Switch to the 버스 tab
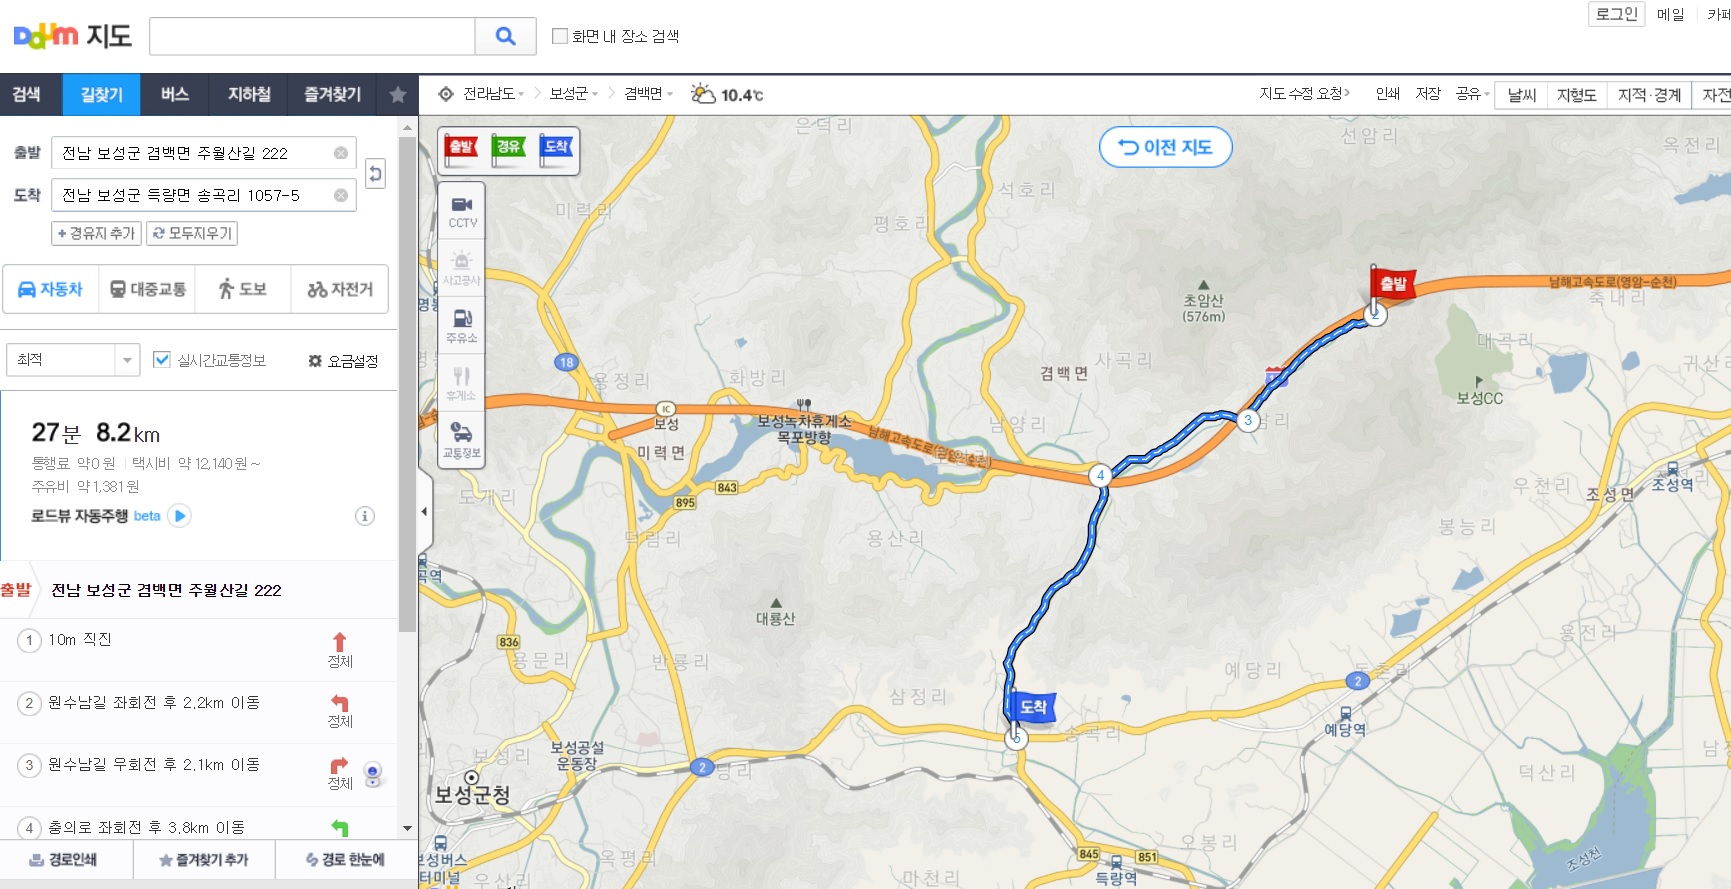 pos(175,95)
